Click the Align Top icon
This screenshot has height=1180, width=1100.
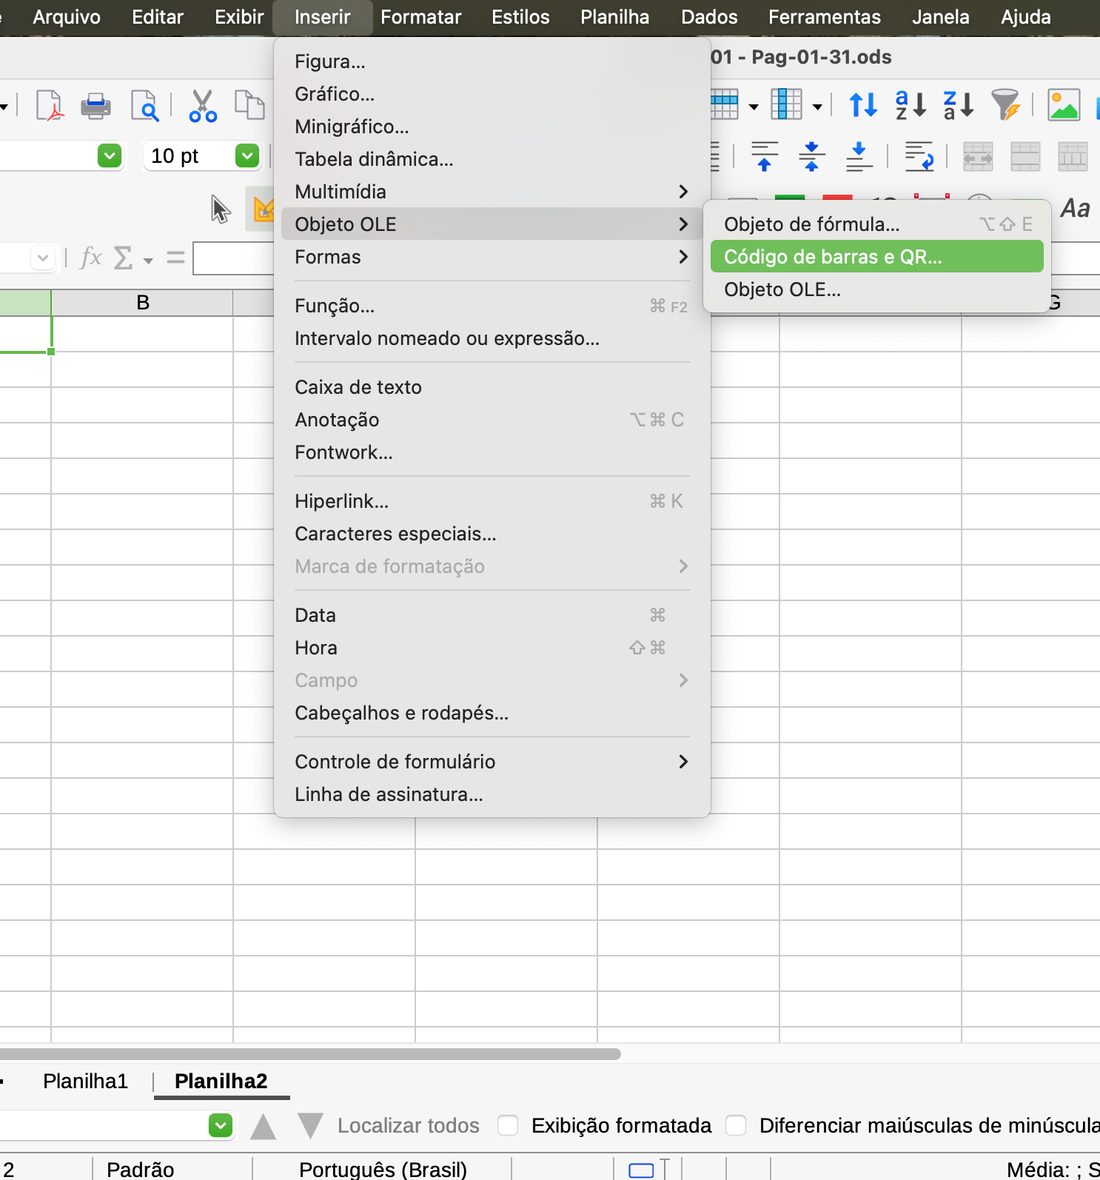(764, 157)
